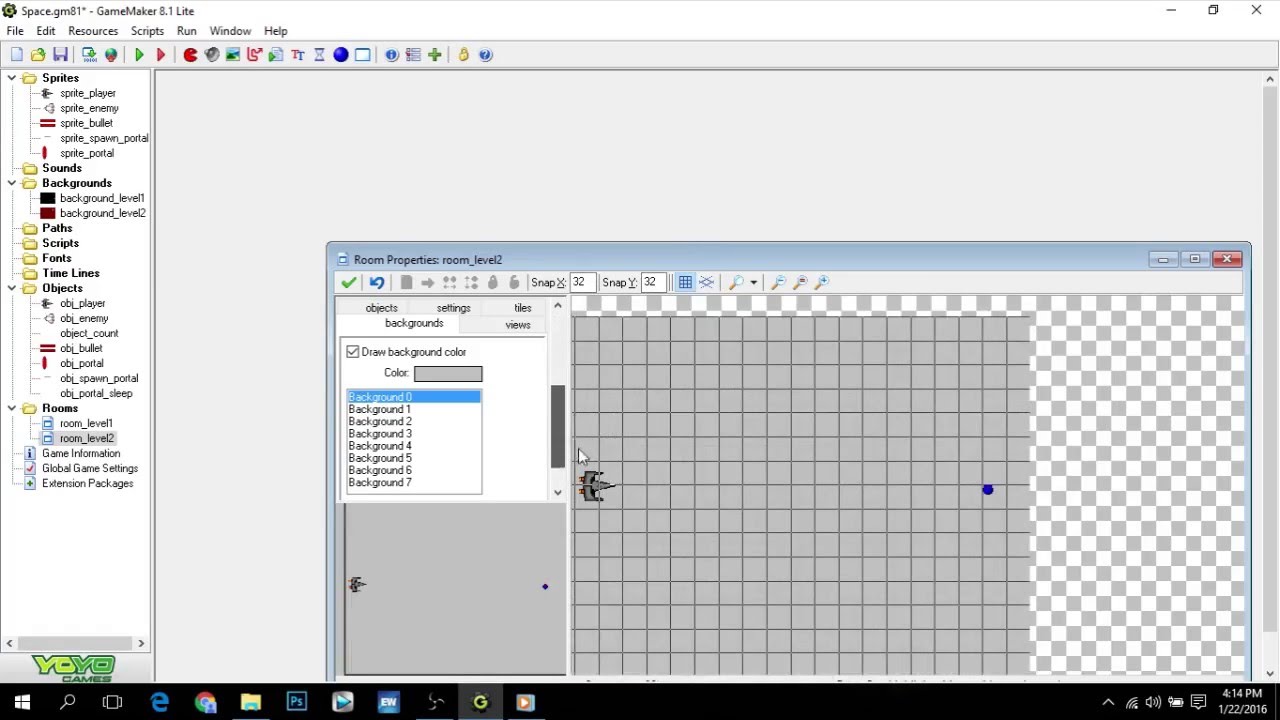Open an existing game file

[38, 55]
